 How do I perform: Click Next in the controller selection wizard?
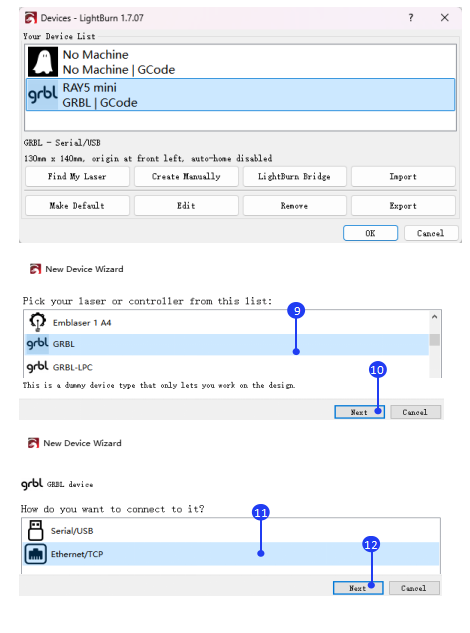359,412
